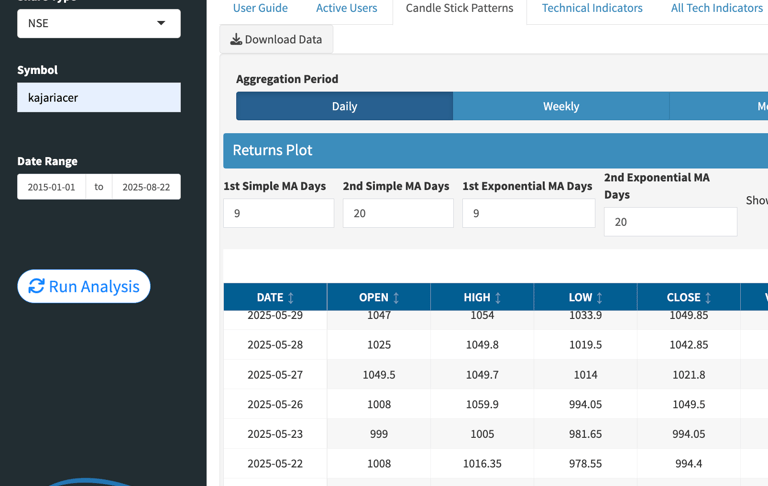Click the DATE column sort arrows icon
Screen dimensions: 768x486
click(x=290, y=298)
